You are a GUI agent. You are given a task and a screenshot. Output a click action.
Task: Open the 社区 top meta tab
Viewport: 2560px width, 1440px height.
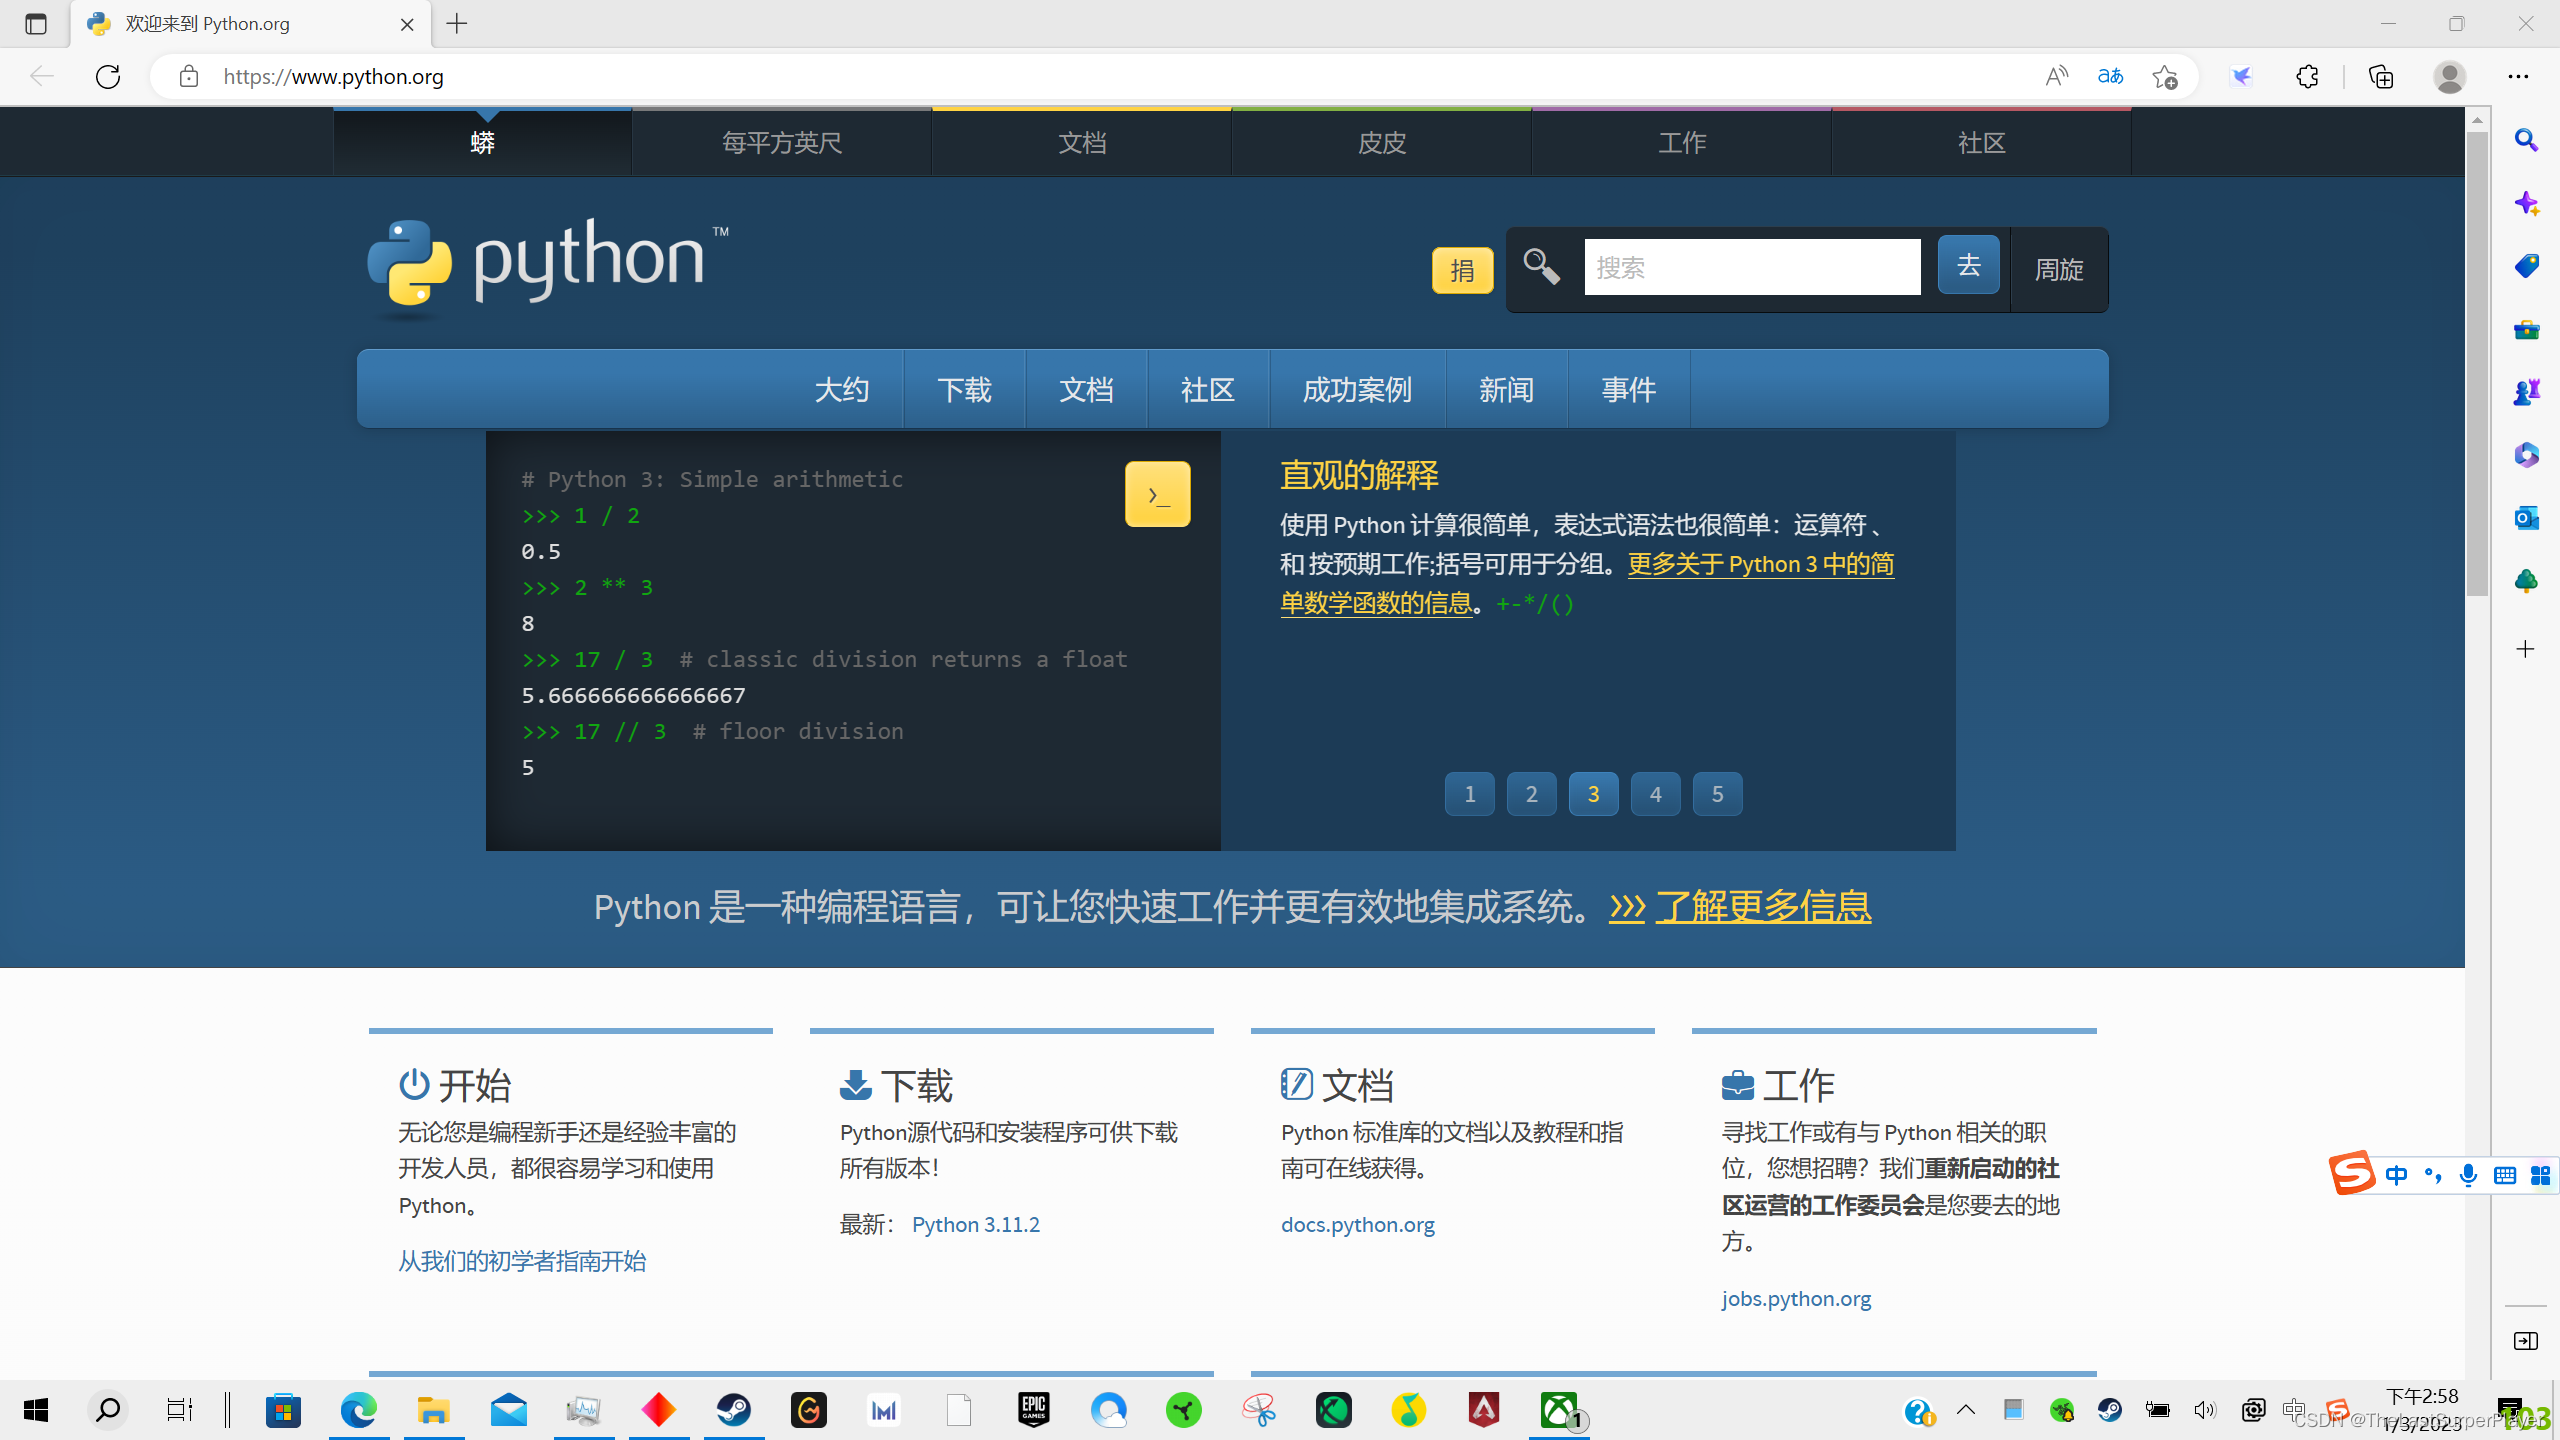[x=1981, y=143]
